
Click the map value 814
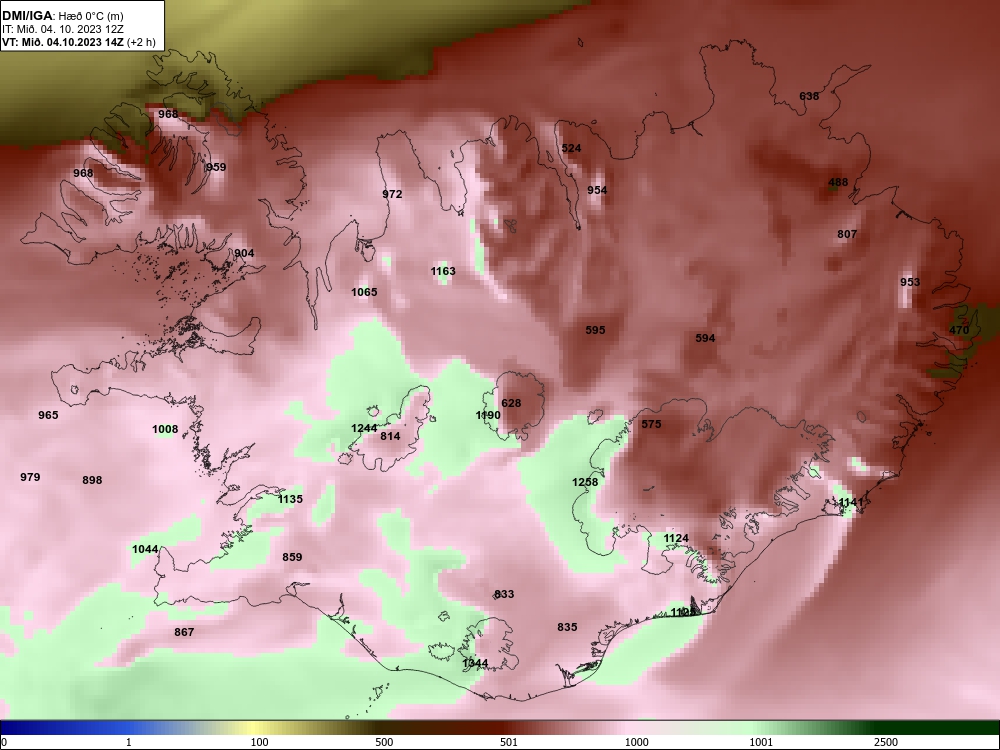point(390,436)
